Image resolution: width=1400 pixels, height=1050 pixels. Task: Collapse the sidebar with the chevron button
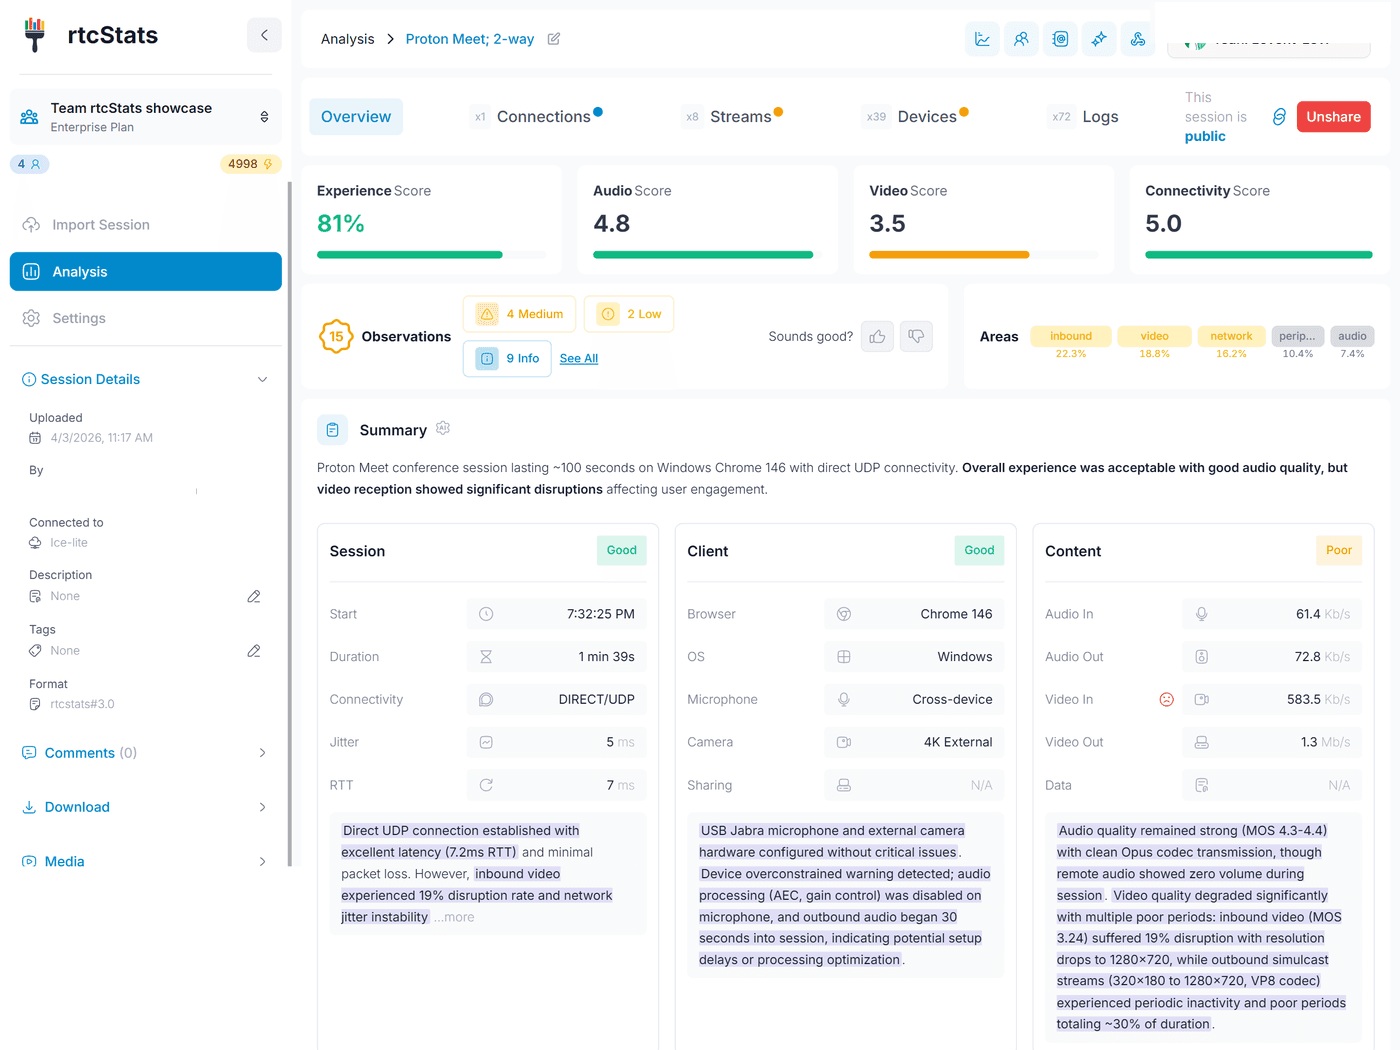pos(264,35)
